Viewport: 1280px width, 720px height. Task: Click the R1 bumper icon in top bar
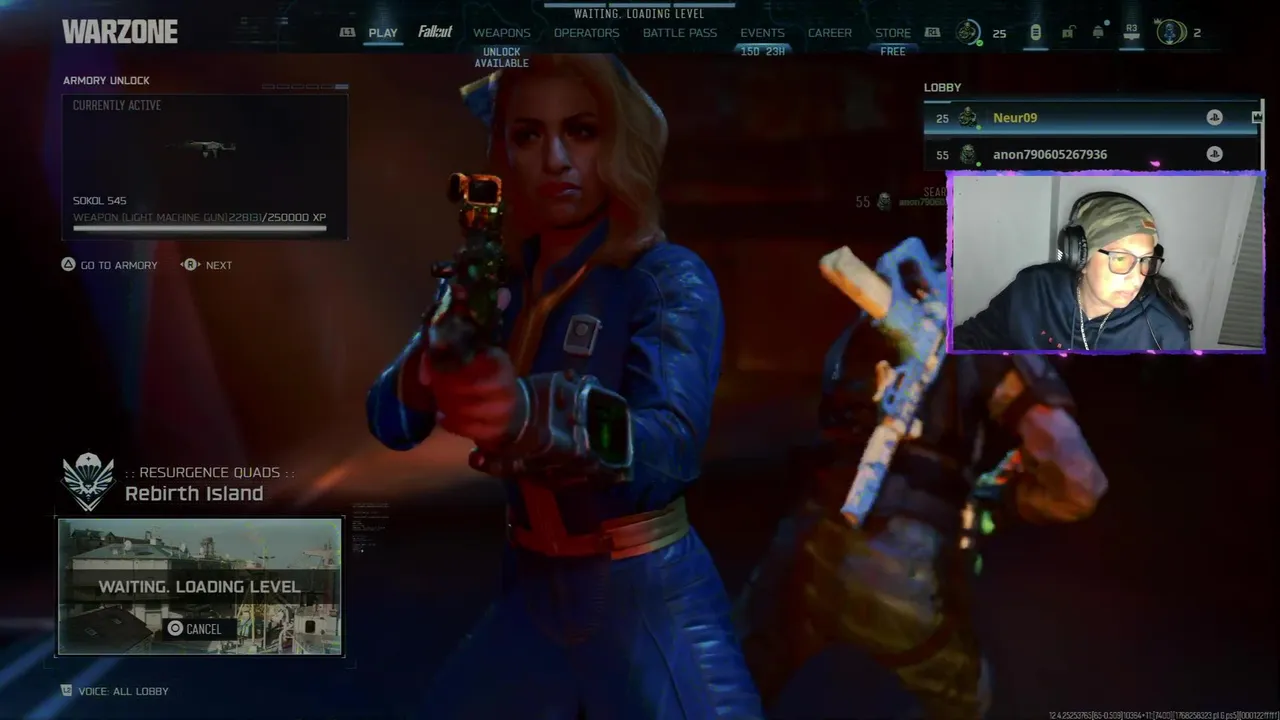point(932,33)
